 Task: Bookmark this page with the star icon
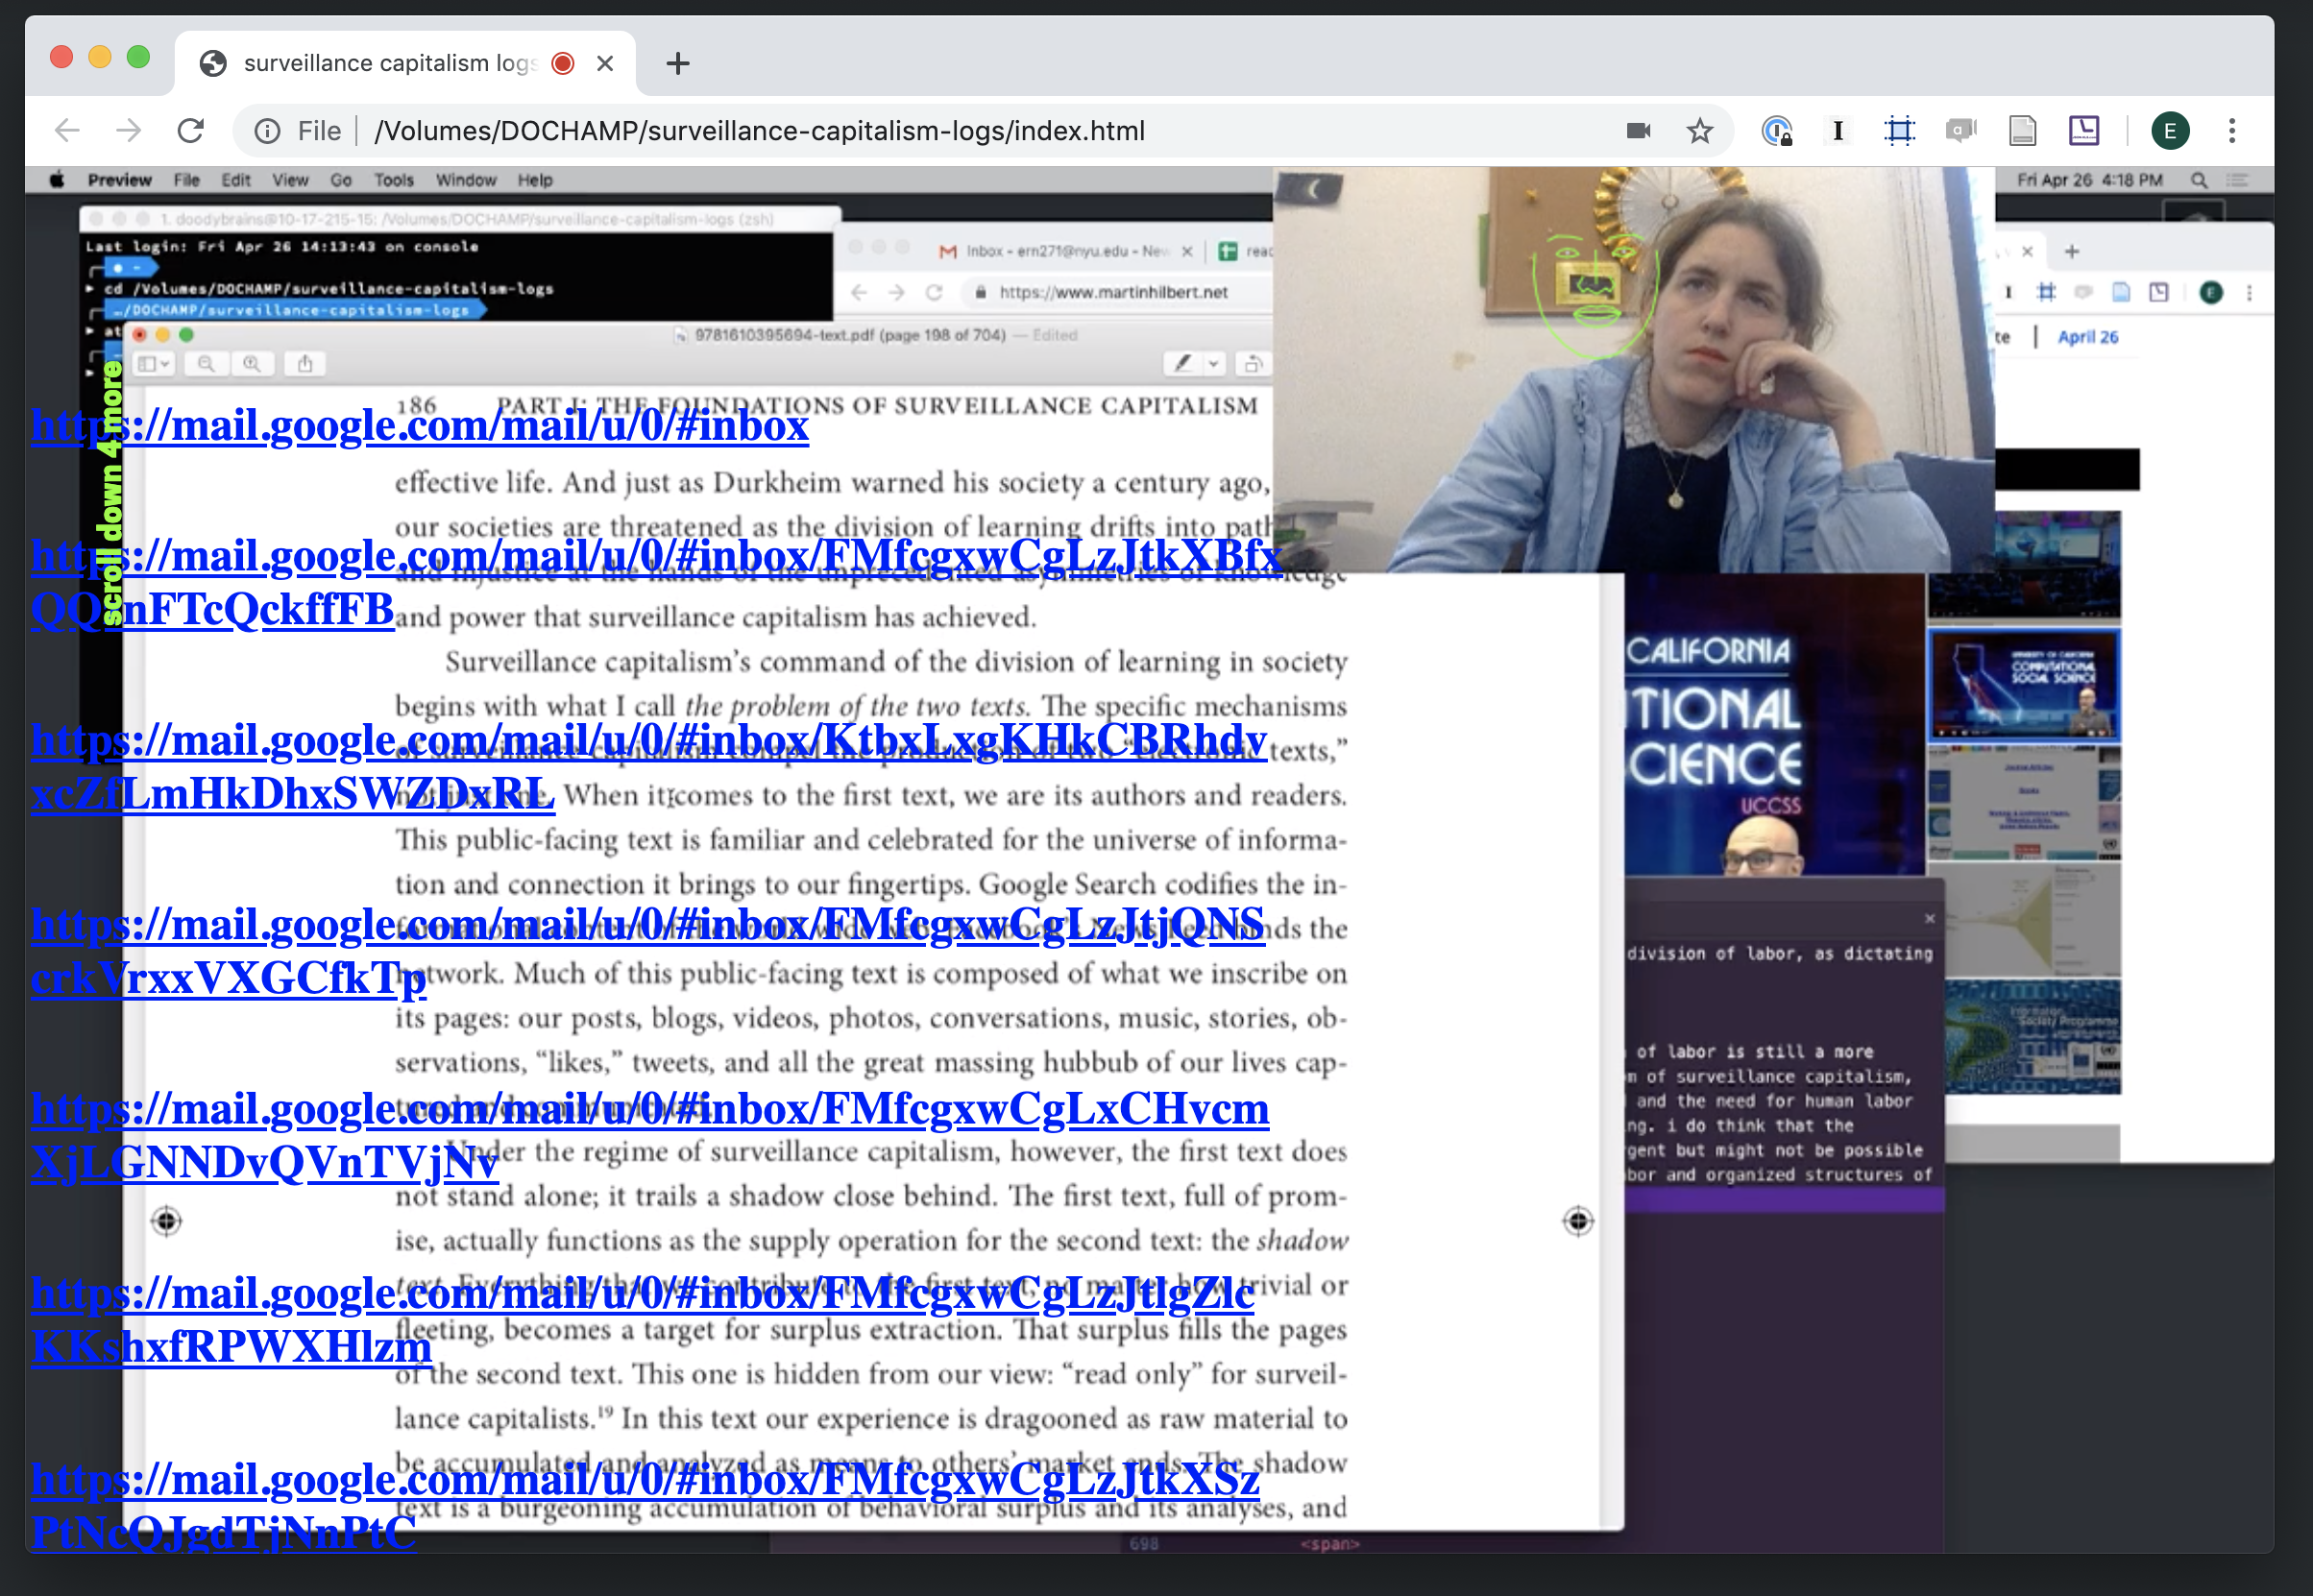1699,131
